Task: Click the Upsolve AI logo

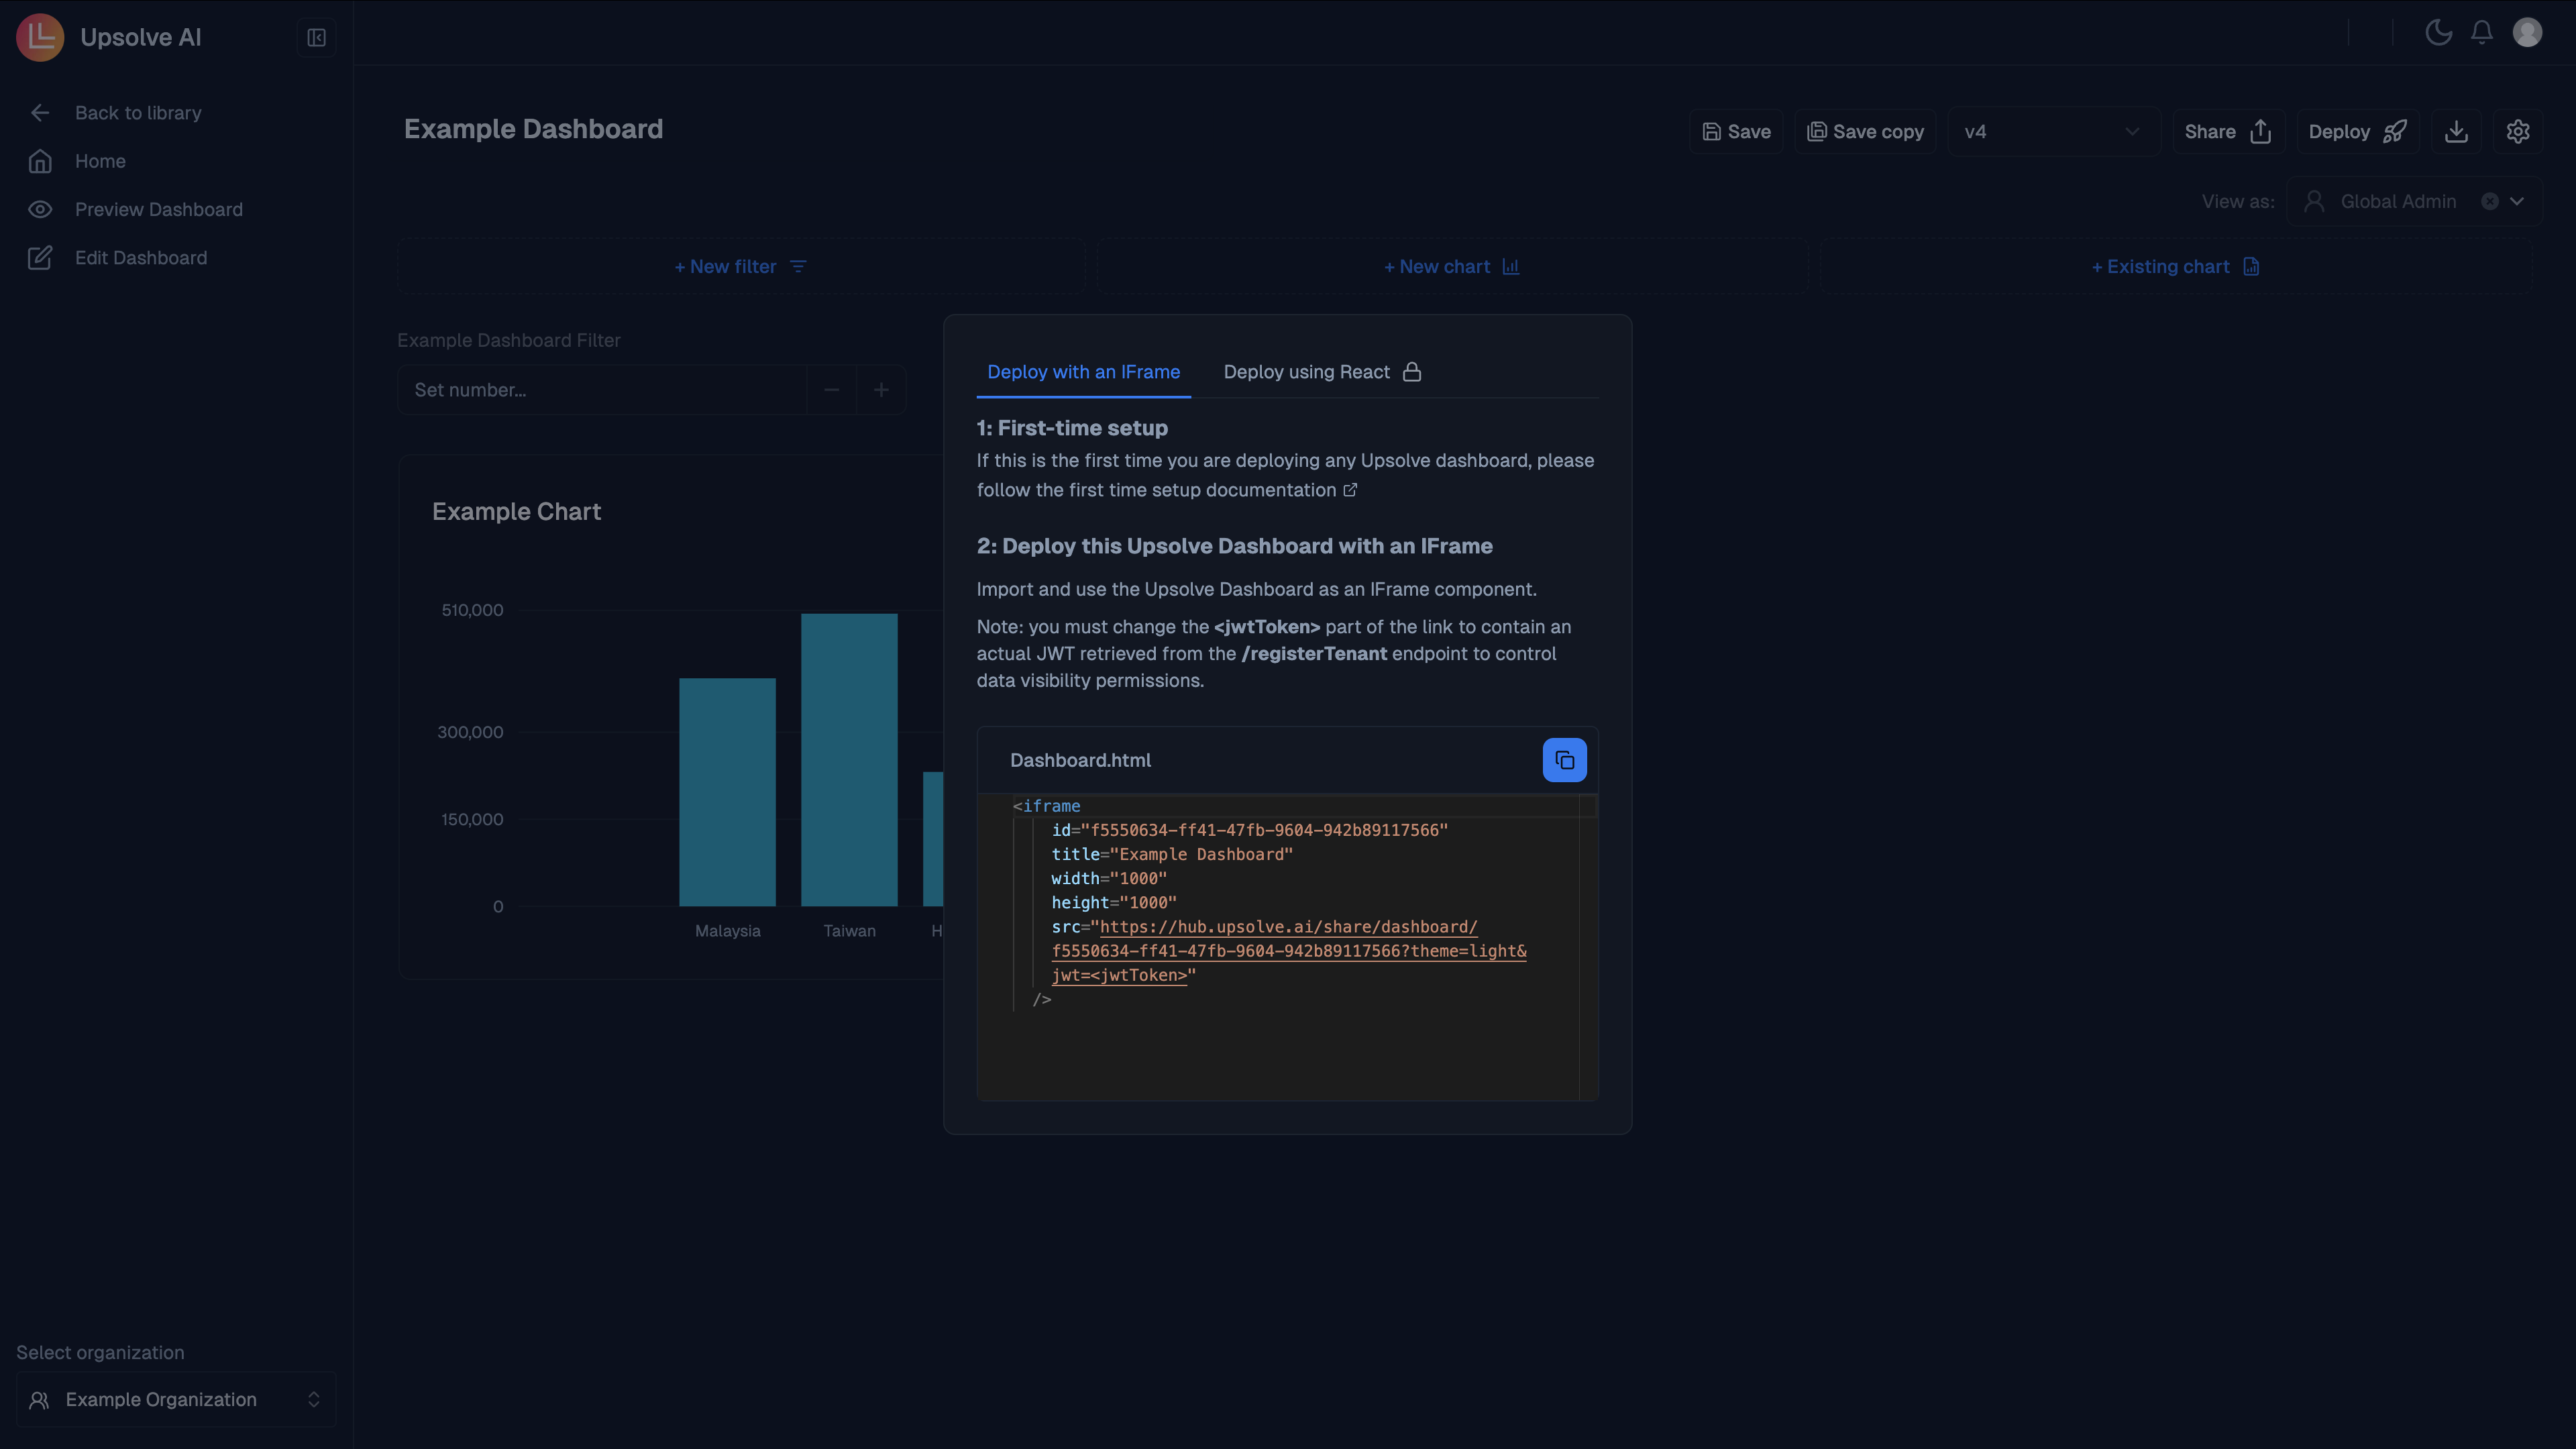Action: coord(40,37)
